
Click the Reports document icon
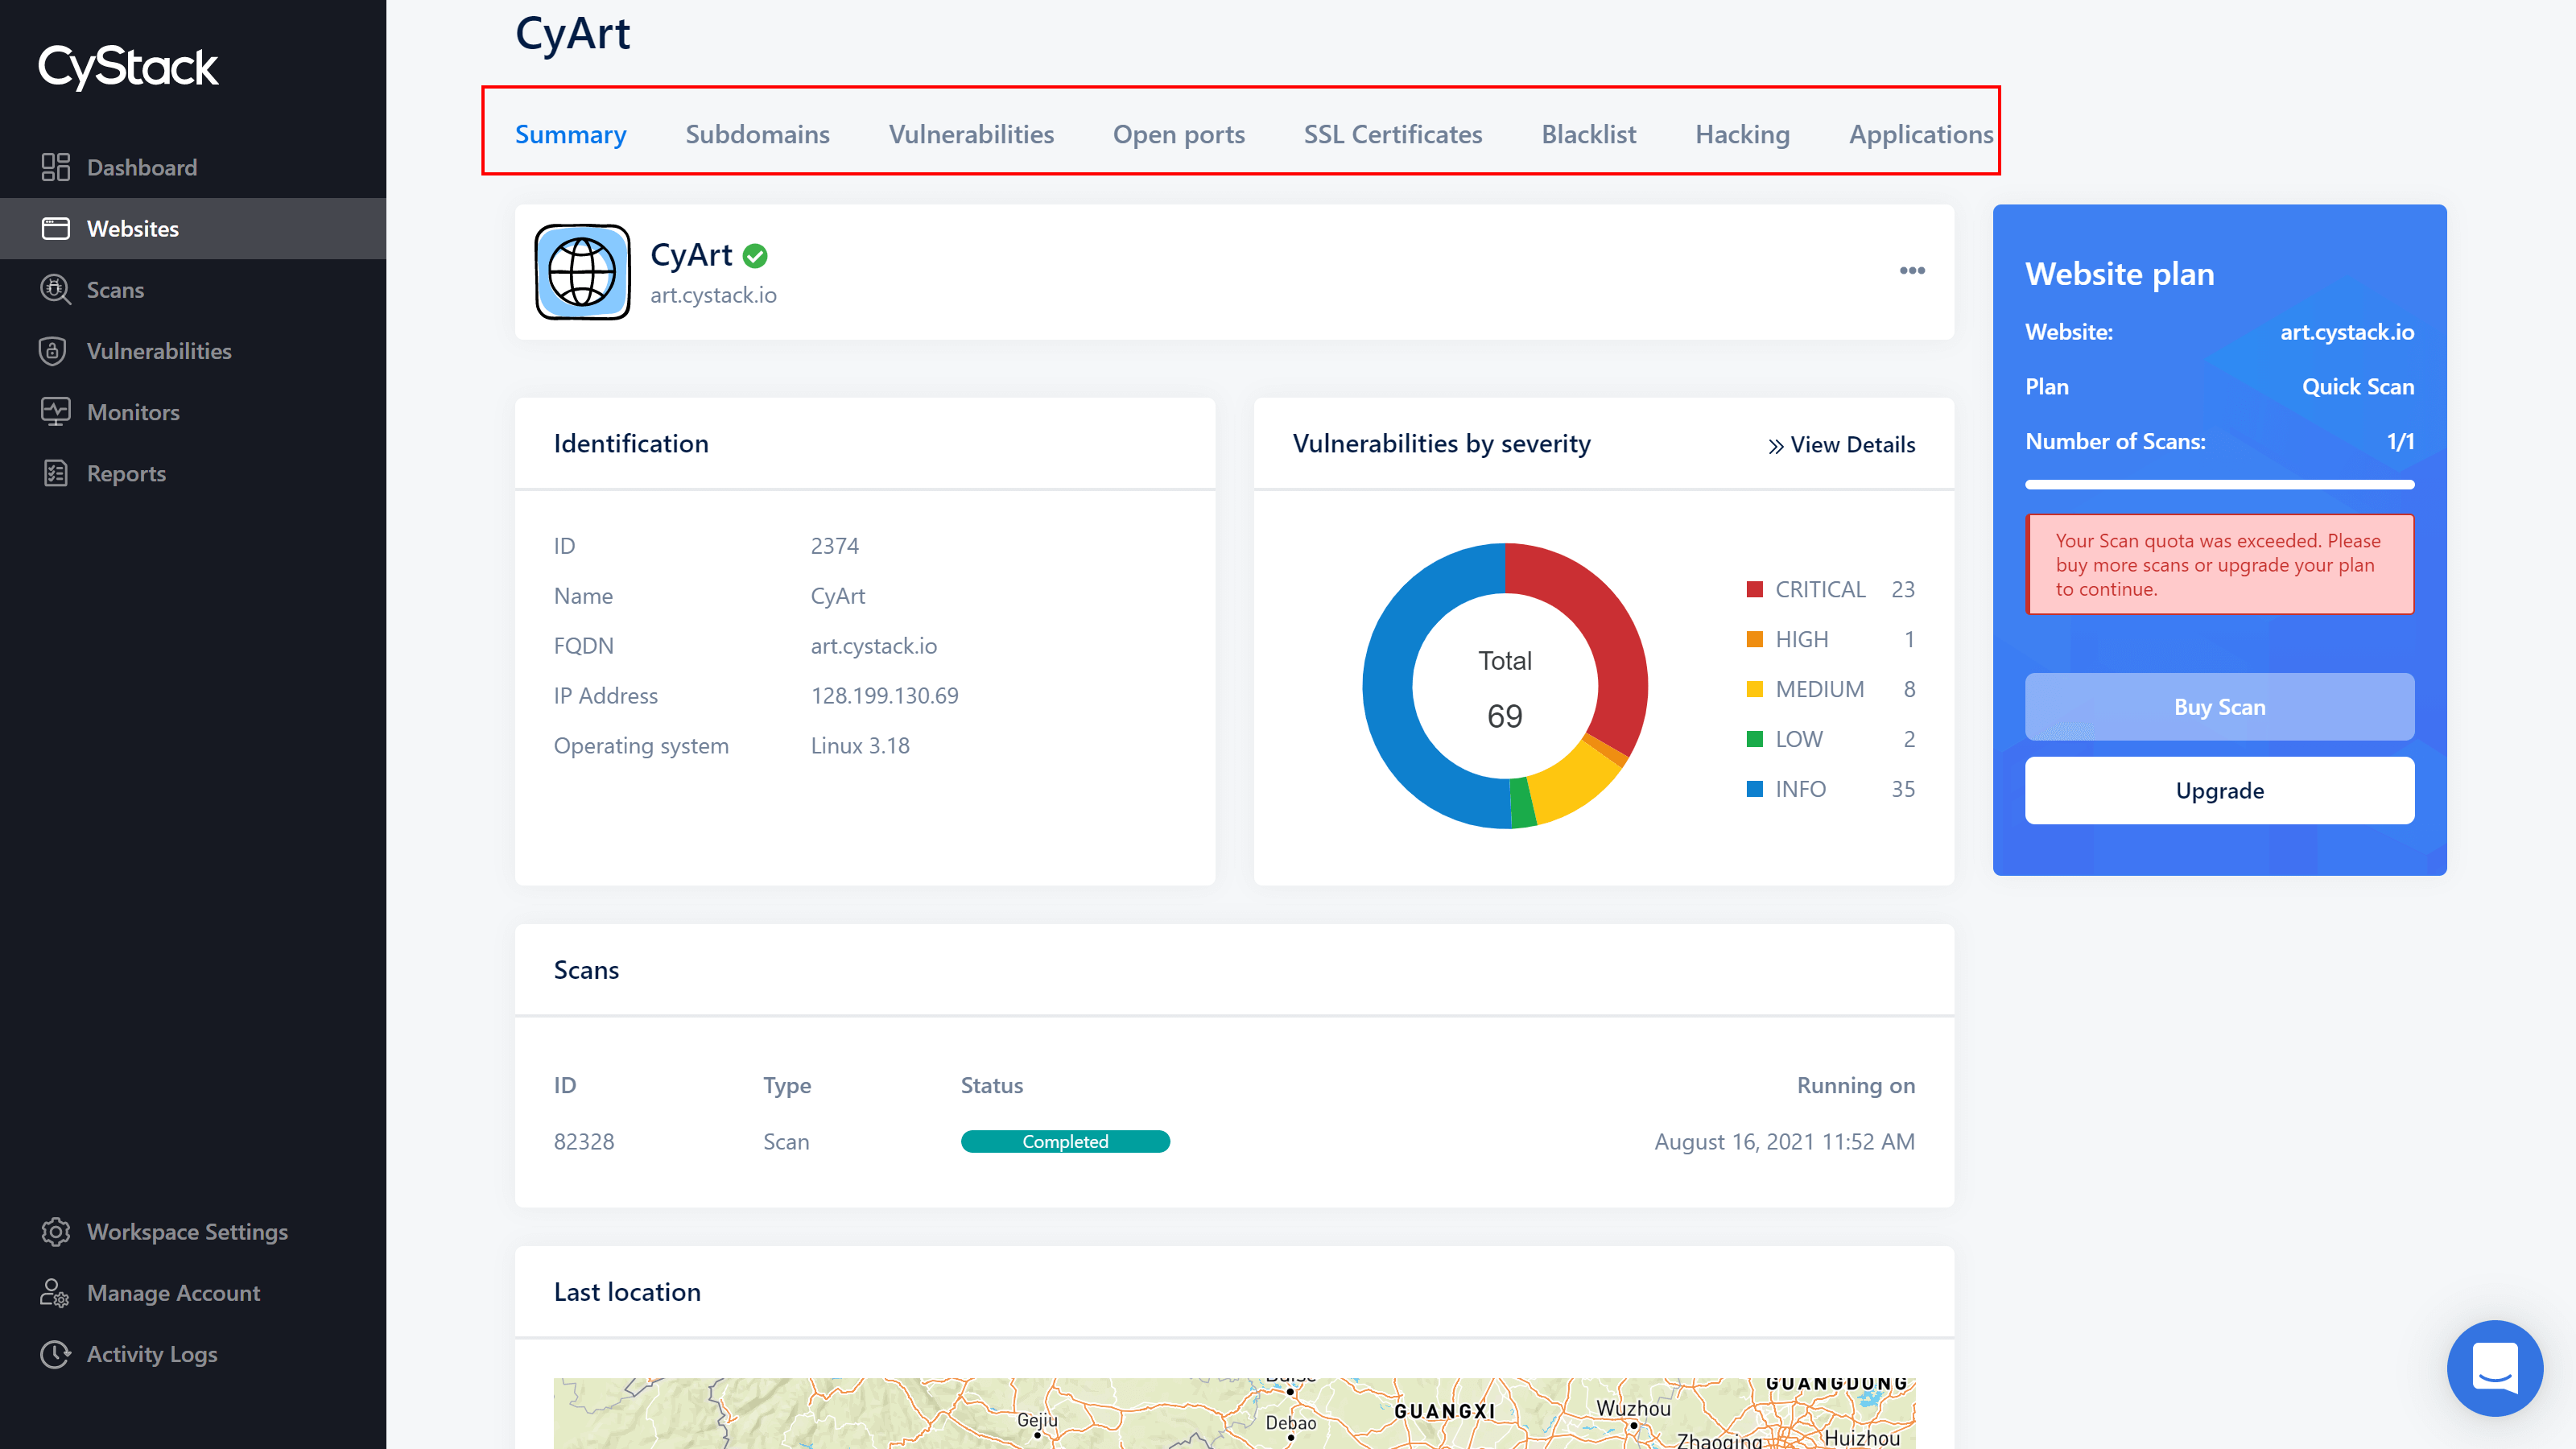(55, 473)
